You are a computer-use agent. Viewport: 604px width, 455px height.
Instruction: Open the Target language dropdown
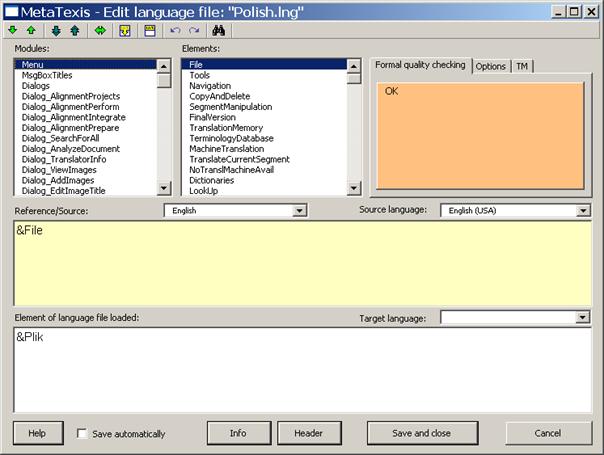pos(582,317)
